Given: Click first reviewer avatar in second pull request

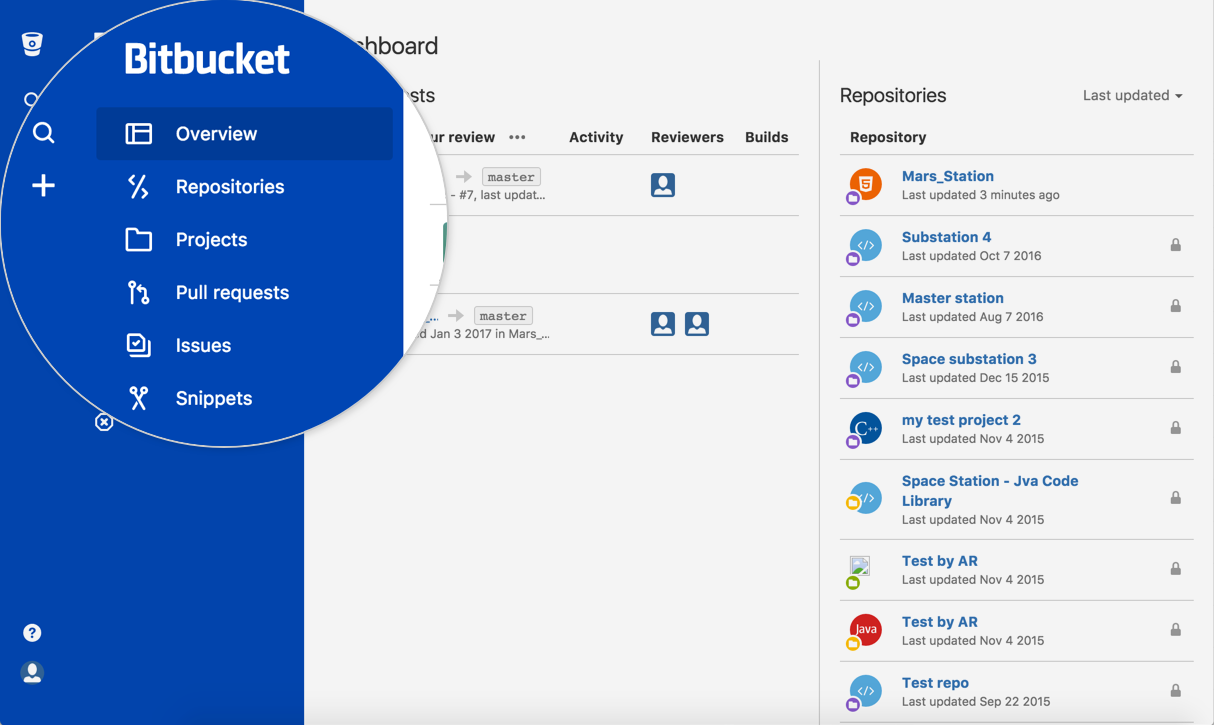Looking at the screenshot, I should tap(663, 324).
